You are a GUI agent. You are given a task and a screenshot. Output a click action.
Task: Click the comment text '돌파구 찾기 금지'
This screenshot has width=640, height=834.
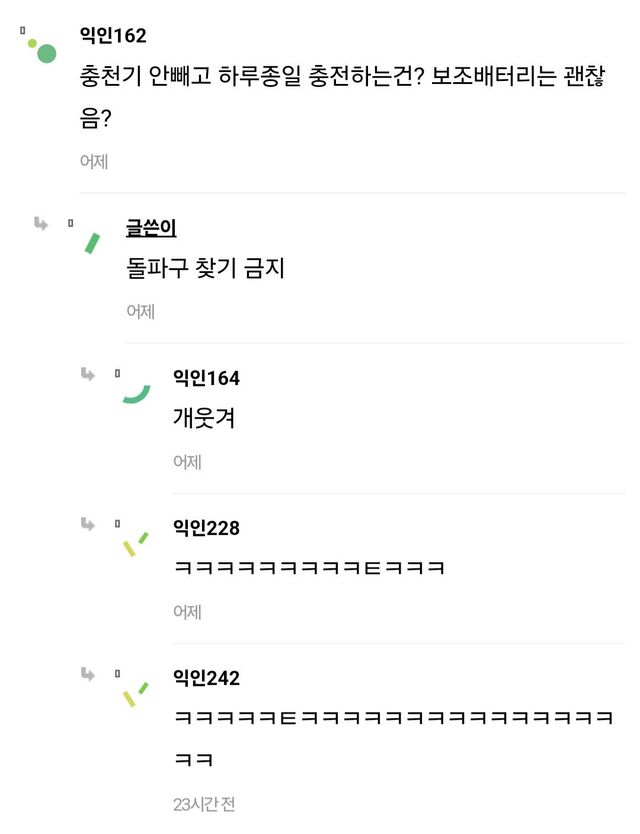[x=205, y=268]
